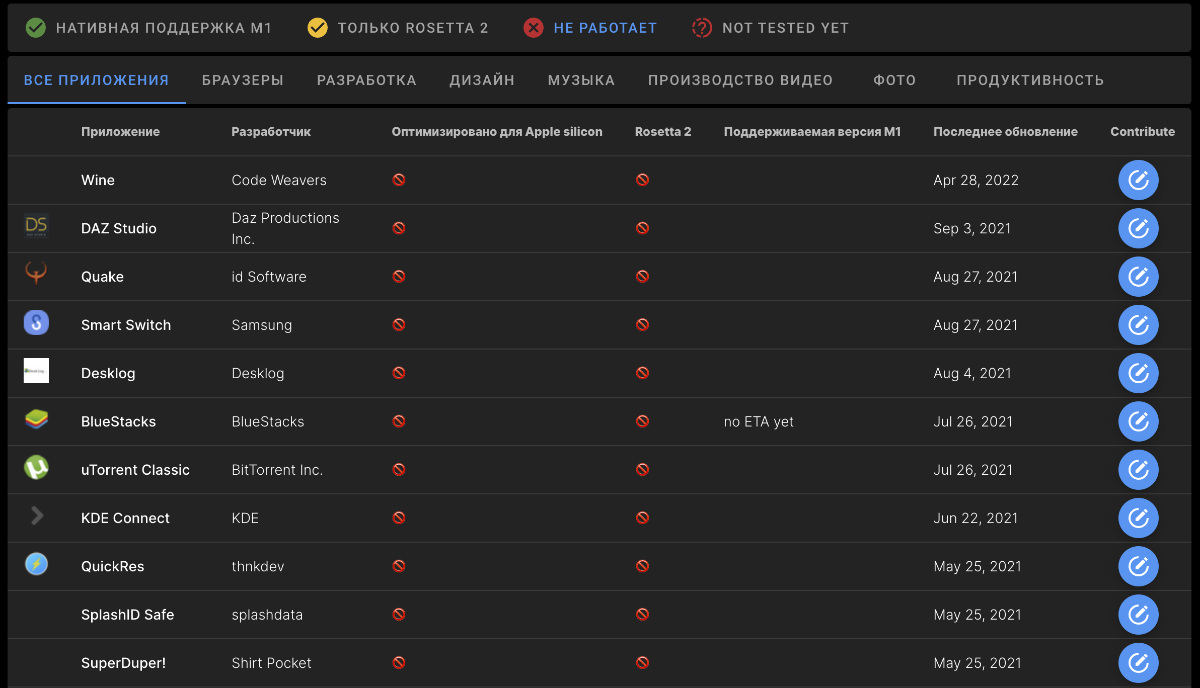The height and width of the screenshot is (688, 1200).
Task: Click the Разработчик column header
Action: click(x=271, y=132)
